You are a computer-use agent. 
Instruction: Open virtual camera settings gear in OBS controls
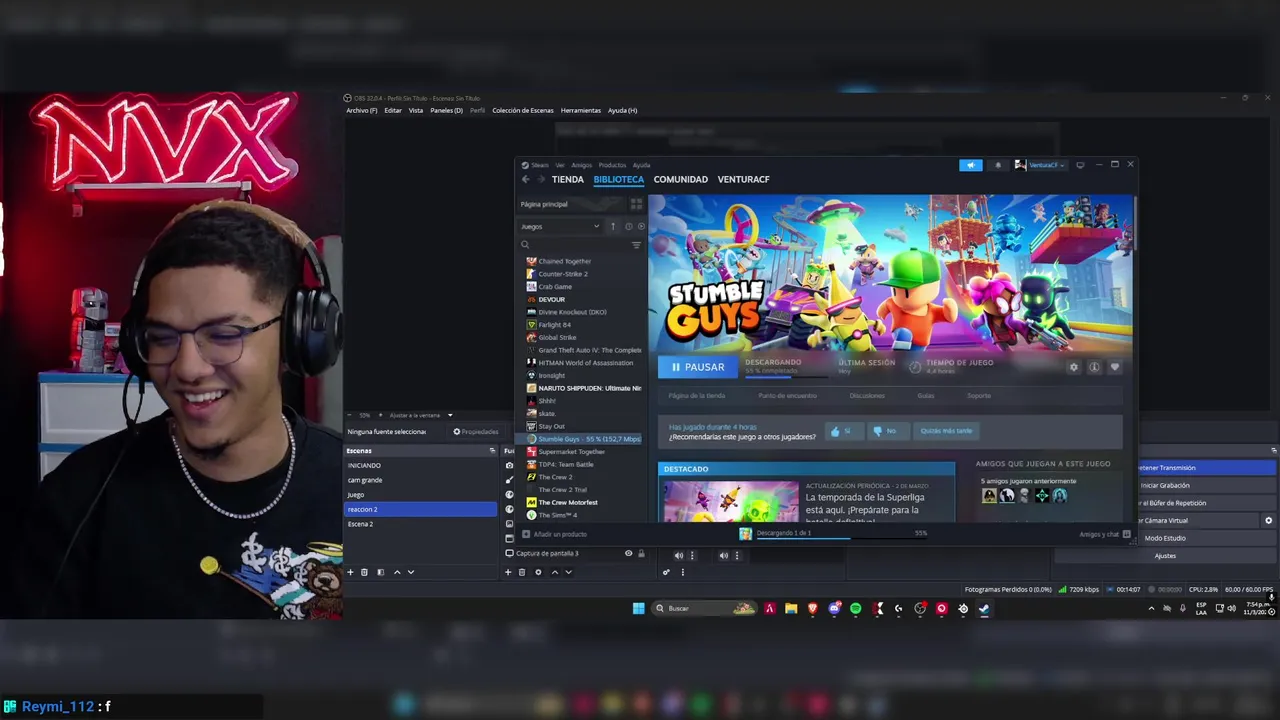(1268, 521)
